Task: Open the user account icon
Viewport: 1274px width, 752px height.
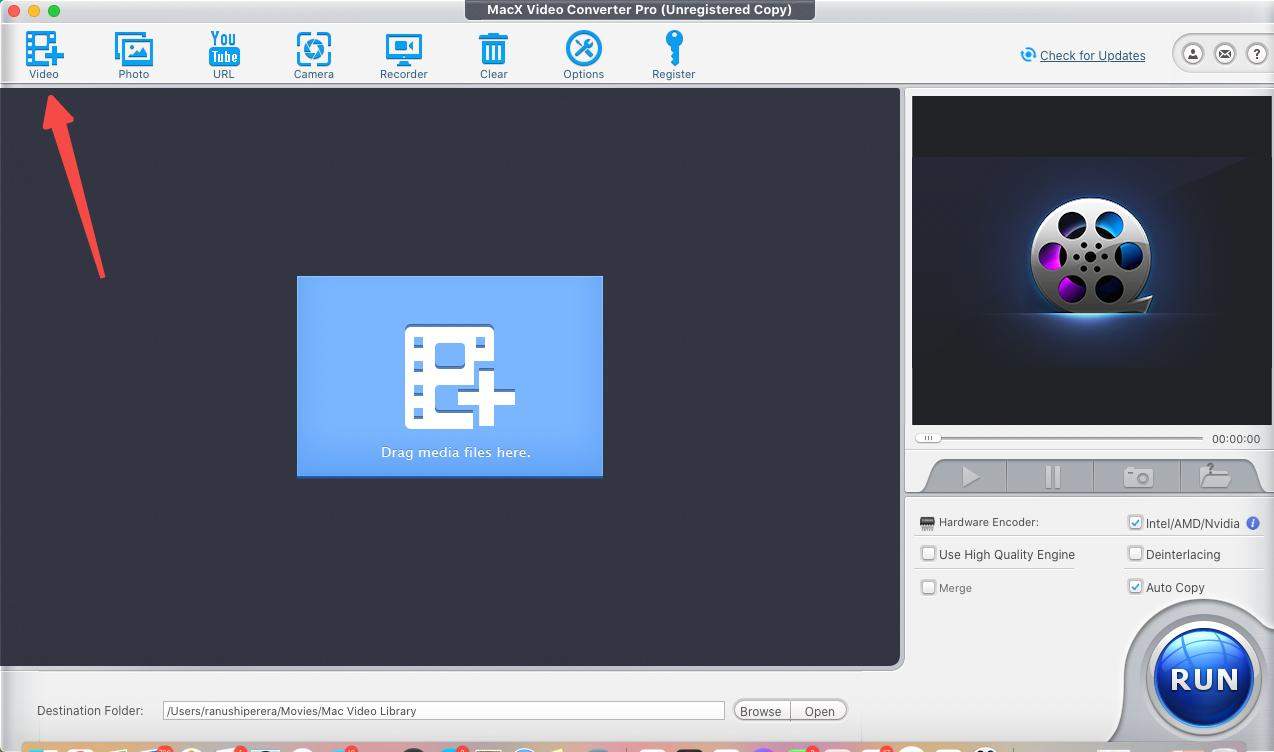Action: pos(1192,54)
